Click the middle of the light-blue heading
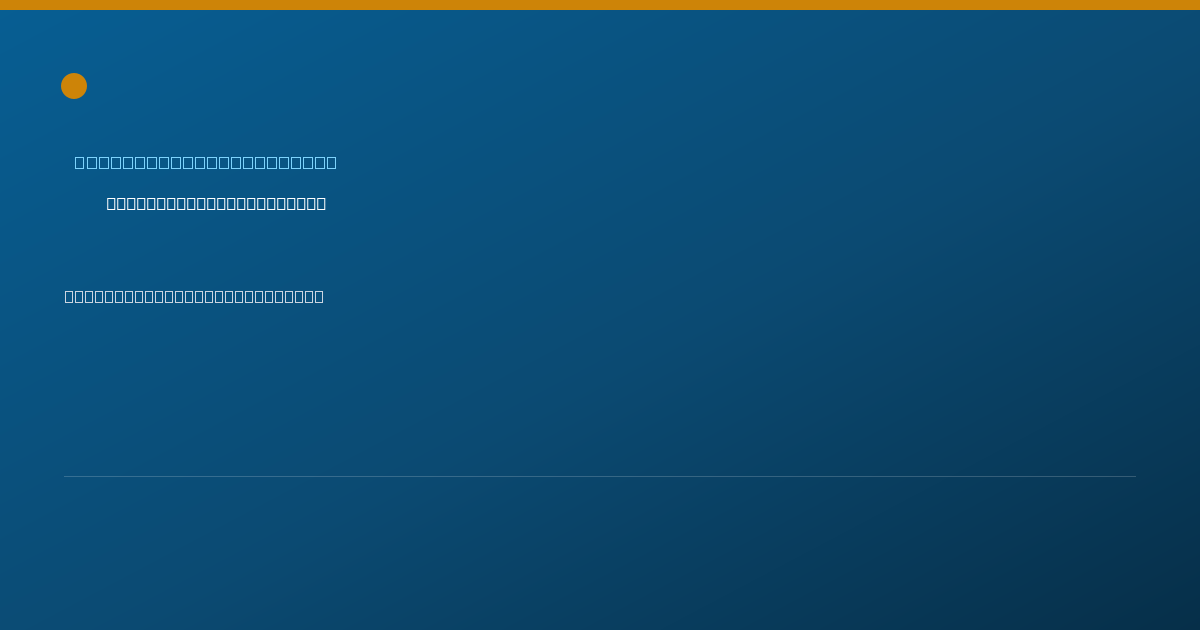The width and height of the screenshot is (1200, 630). pyautogui.click(x=206, y=162)
